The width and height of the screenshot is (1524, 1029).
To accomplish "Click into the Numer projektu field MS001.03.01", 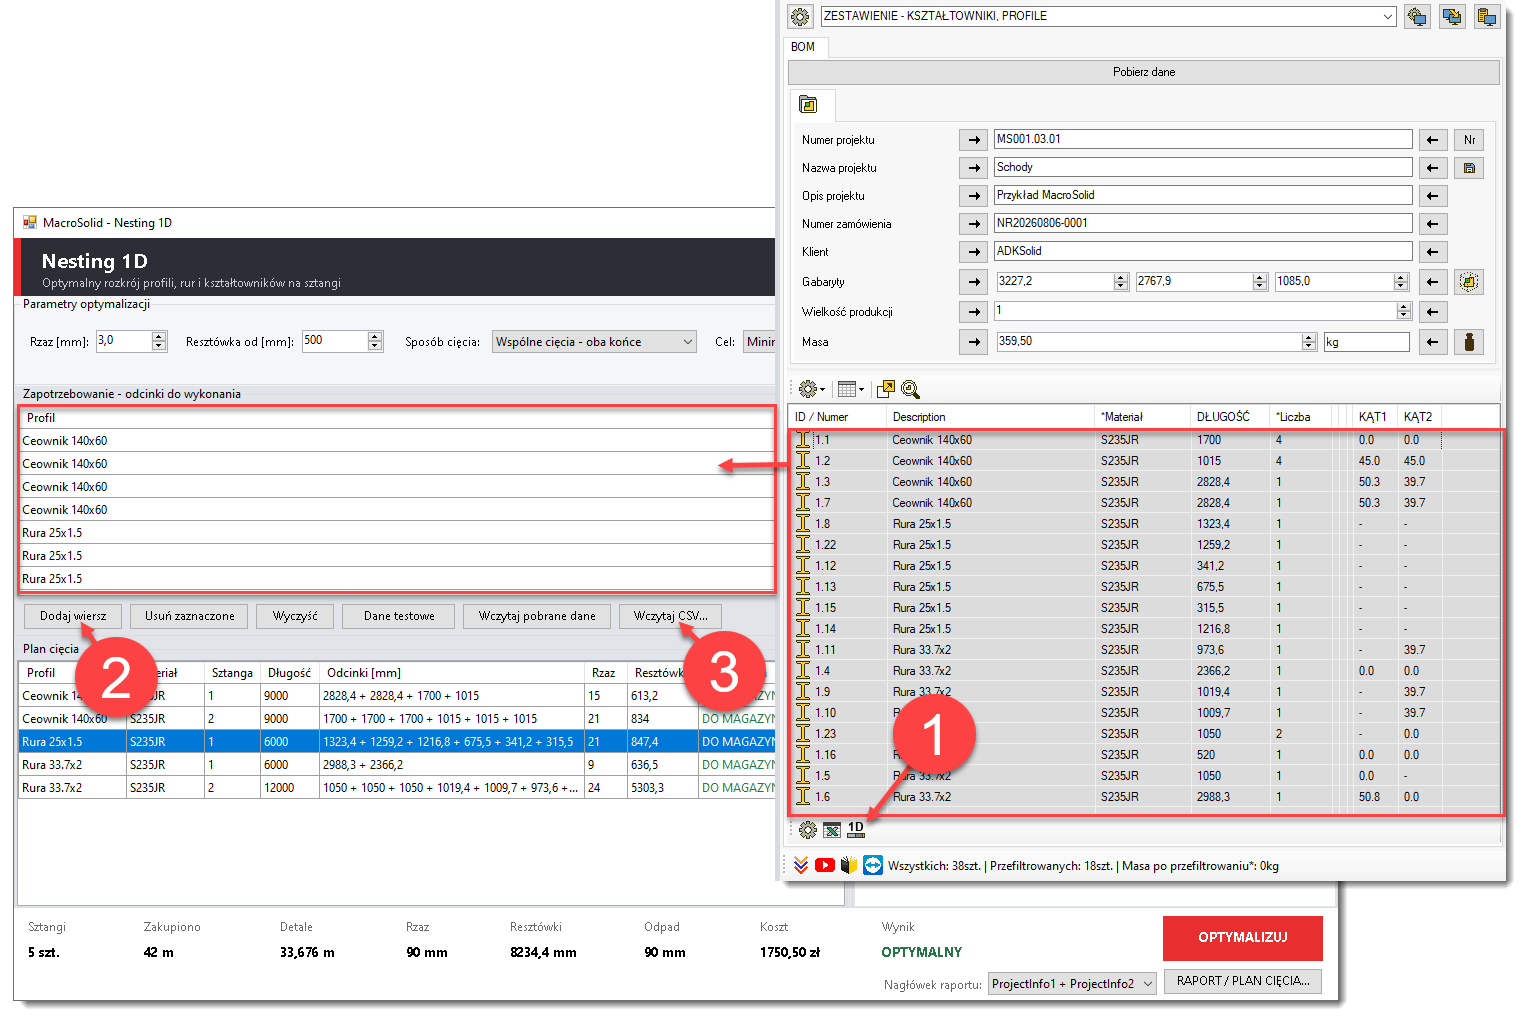I will [x=1203, y=139].
